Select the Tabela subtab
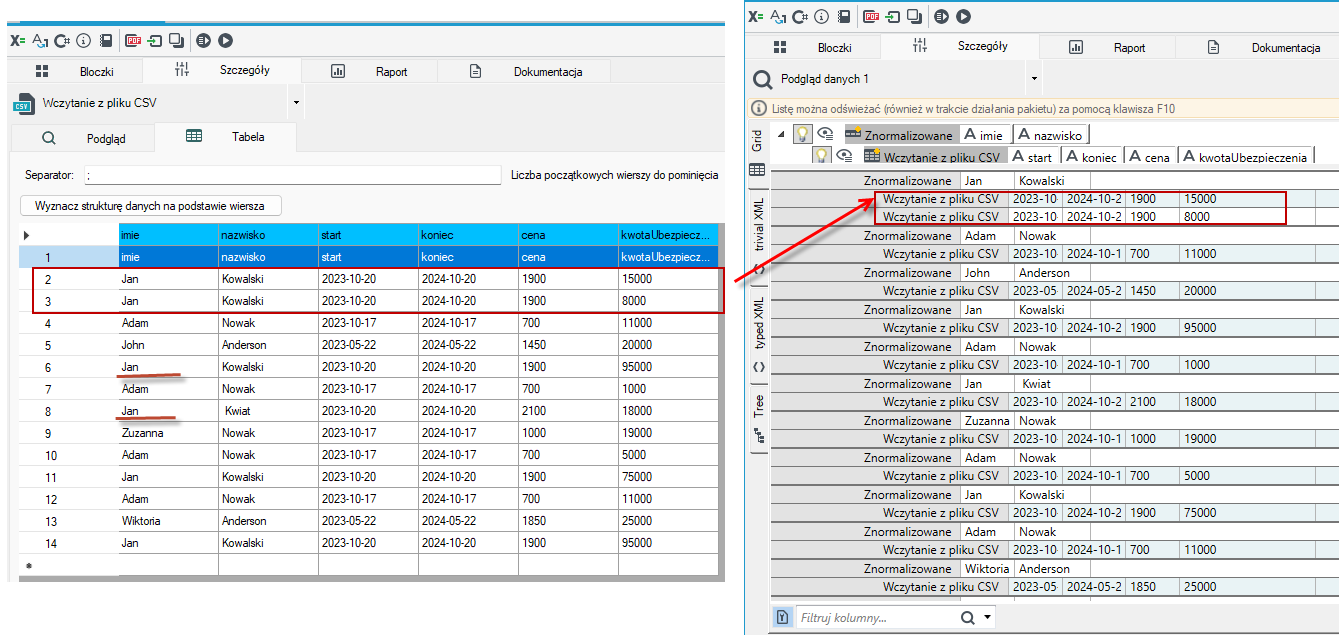1339x635 pixels. tap(225, 137)
